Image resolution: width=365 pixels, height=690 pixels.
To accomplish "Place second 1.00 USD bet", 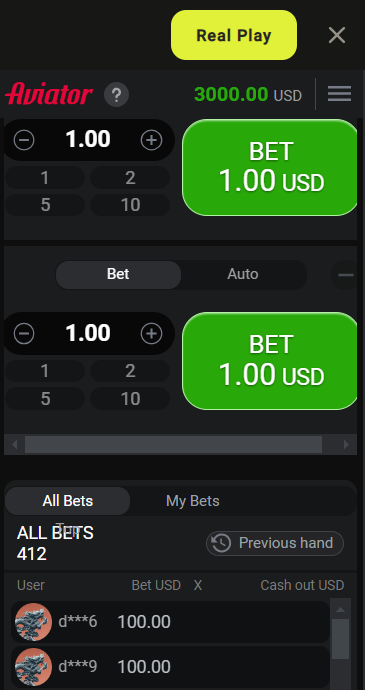I will [271, 361].
